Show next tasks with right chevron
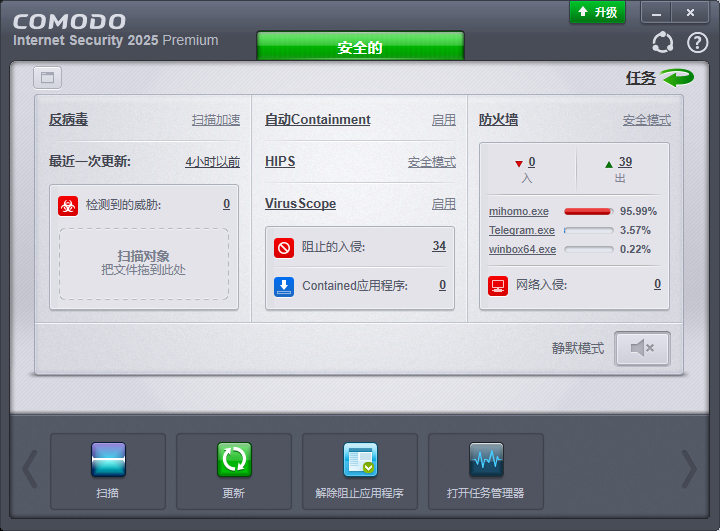Viewport: 720px width, 531px height. coord(689,469)
